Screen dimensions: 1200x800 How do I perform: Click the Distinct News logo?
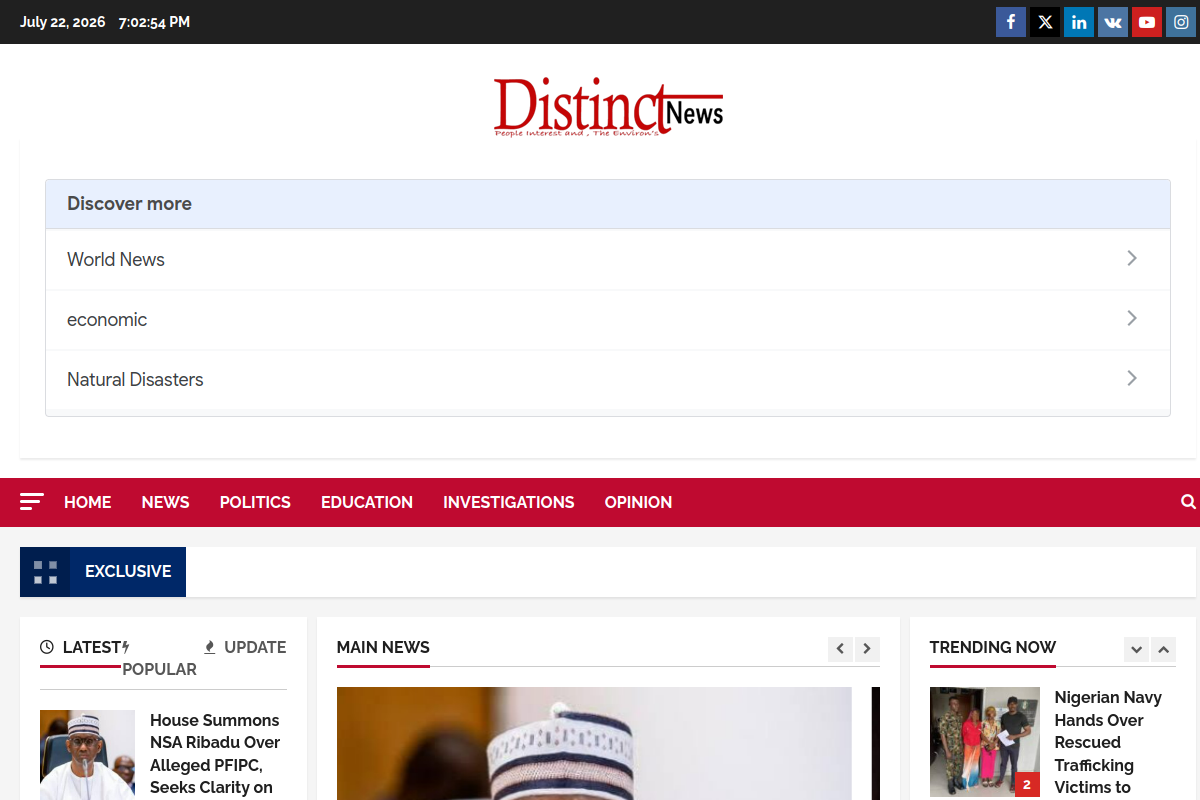[608, 107]
